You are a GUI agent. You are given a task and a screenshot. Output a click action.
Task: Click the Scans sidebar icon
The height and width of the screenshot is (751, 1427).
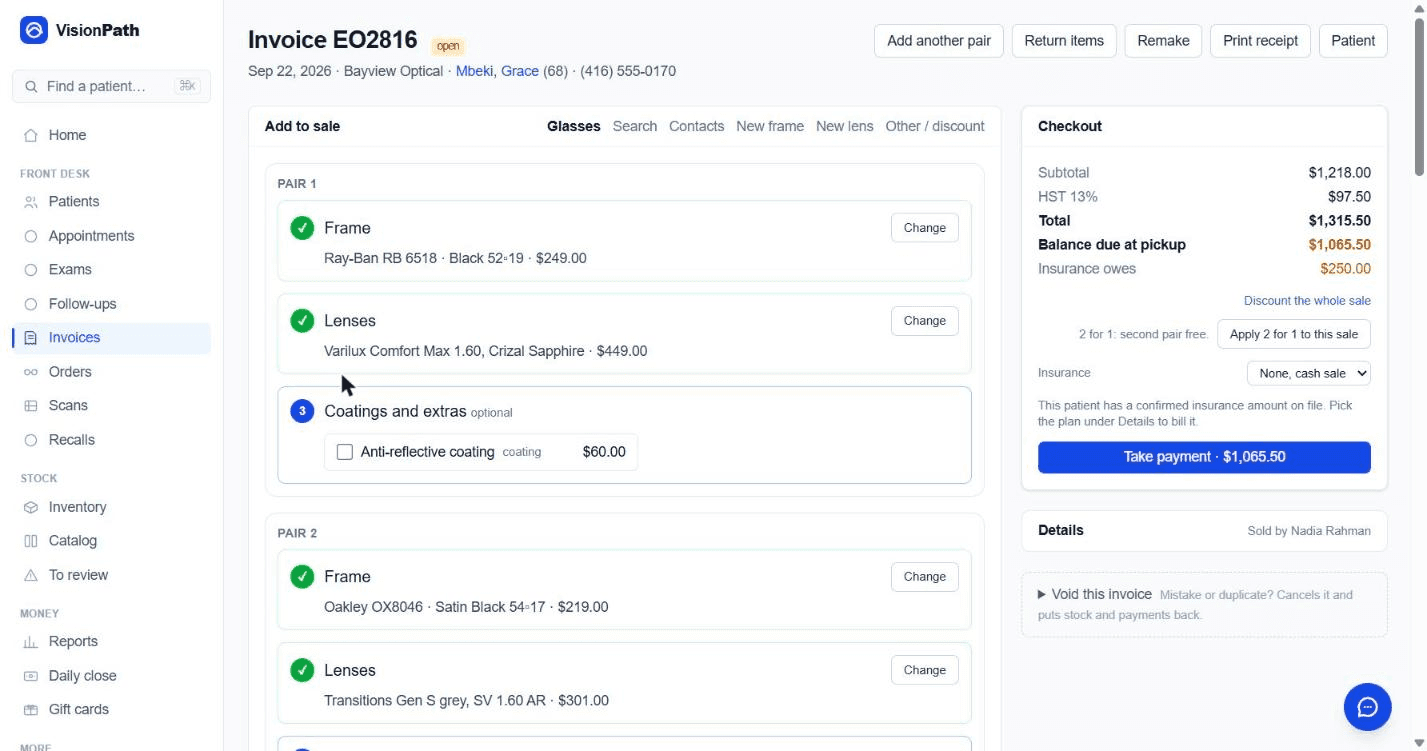click(x=31, y=406)
